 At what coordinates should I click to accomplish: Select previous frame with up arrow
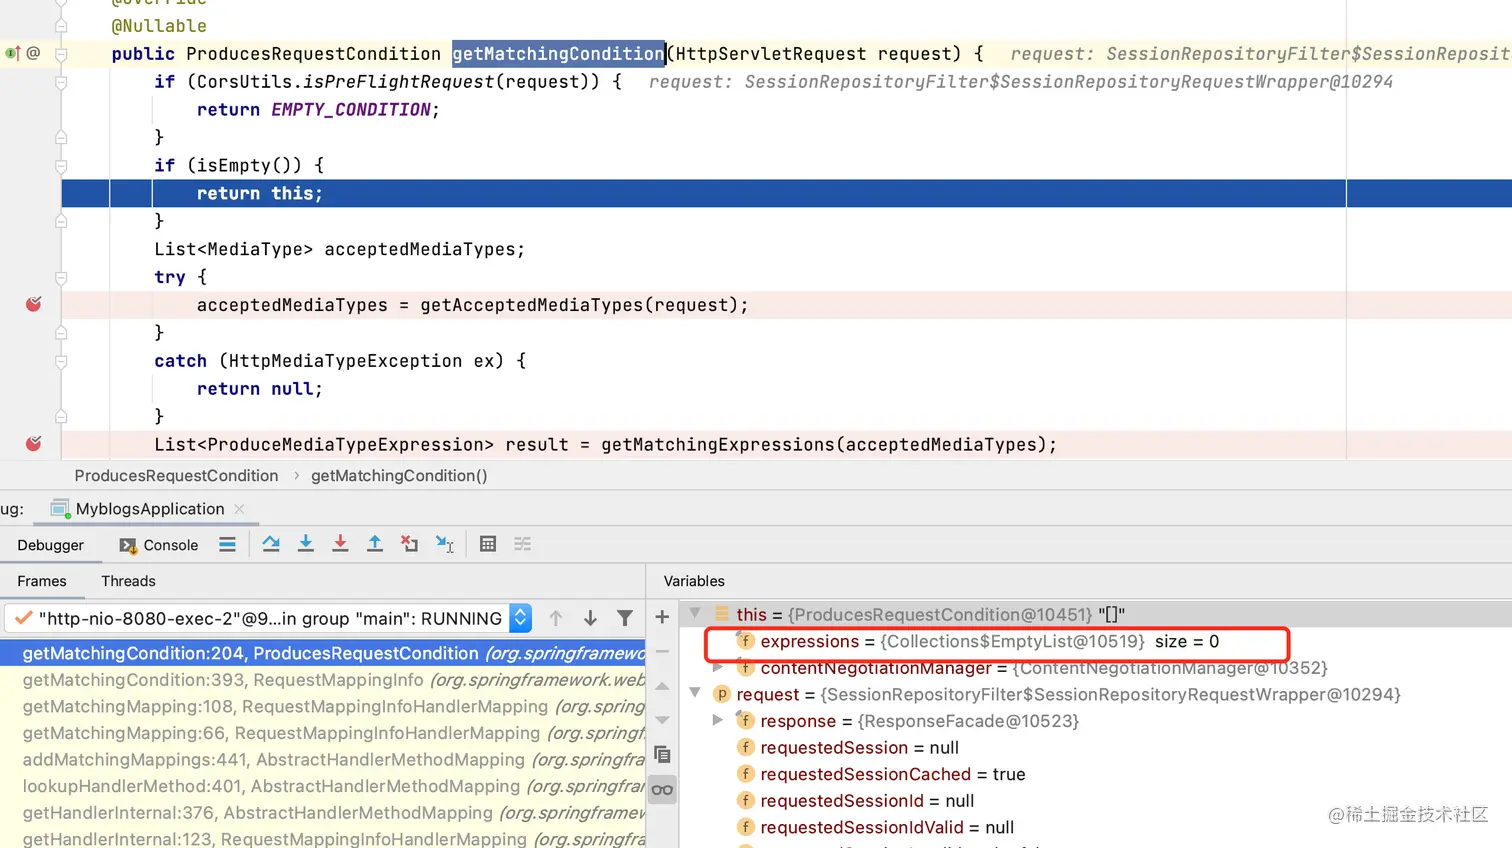click(556, 618)
